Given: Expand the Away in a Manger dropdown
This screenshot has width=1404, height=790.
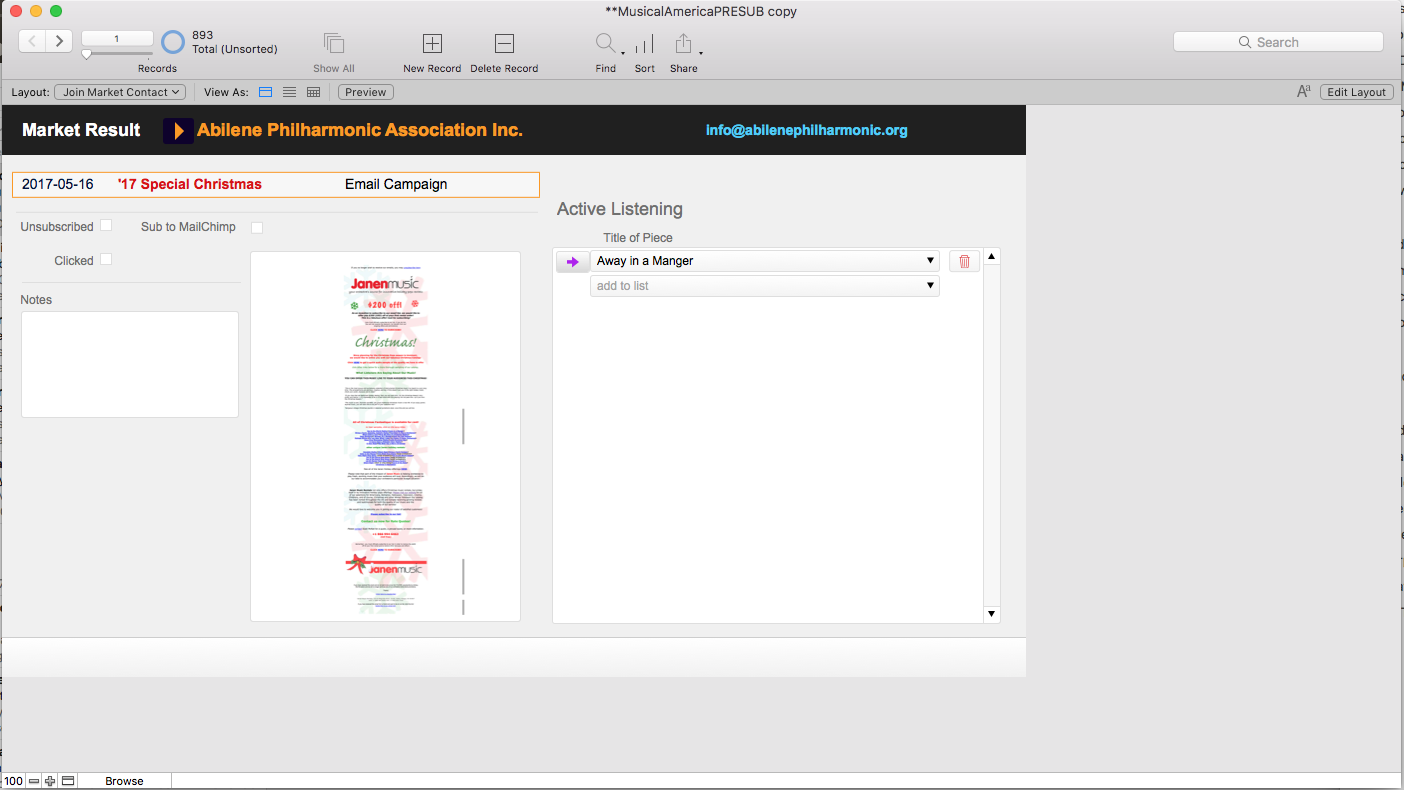Looking at the screenshot, I should point(765,261).
